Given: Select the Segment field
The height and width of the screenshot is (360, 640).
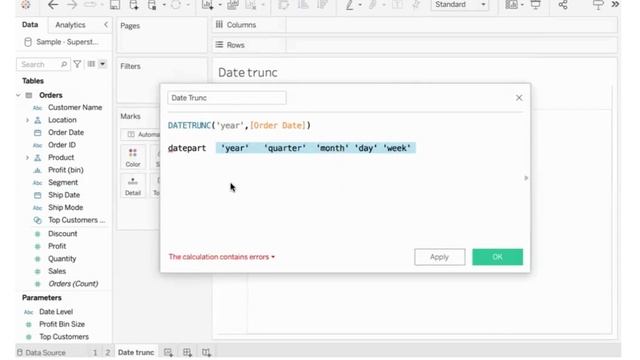Looking at the screenshot, I should (x=63, y=182).
